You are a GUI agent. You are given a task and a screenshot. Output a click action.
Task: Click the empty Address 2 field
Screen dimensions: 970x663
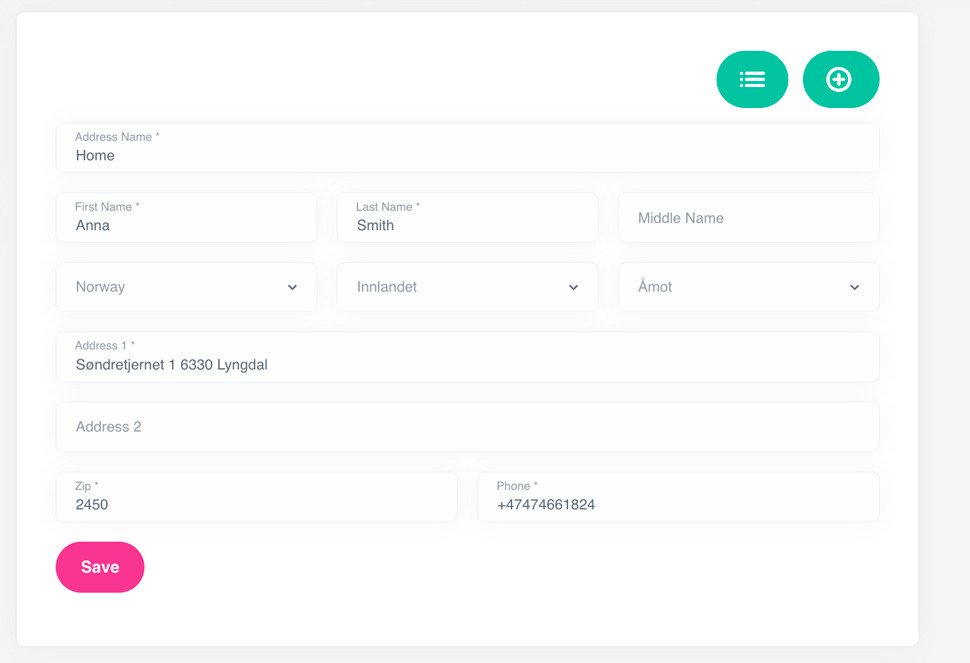467,427
